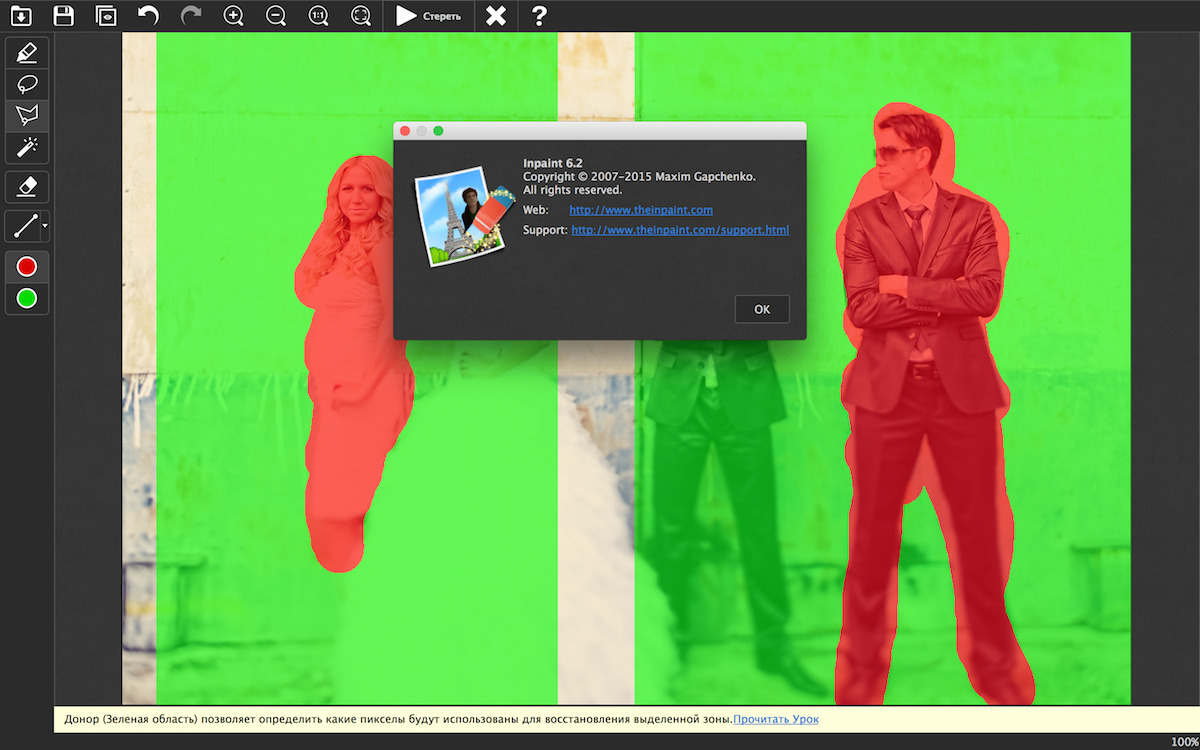
Task: Choose the Eraser tool
Action: (x=27, y=186)
